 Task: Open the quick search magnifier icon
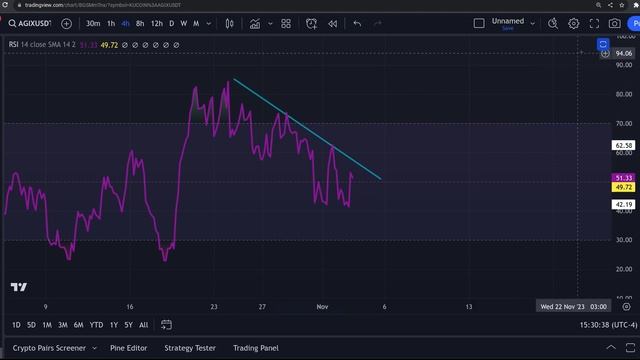553,24
